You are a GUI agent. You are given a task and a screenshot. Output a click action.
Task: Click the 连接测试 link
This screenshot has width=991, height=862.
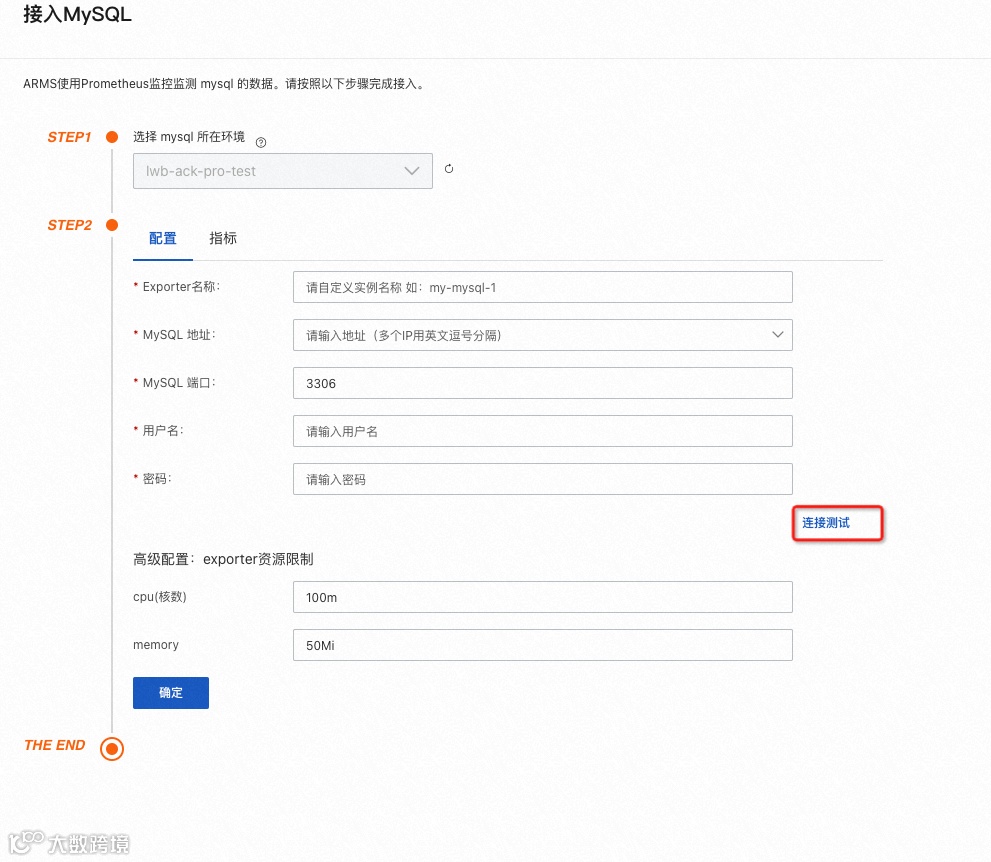point(825,523)
